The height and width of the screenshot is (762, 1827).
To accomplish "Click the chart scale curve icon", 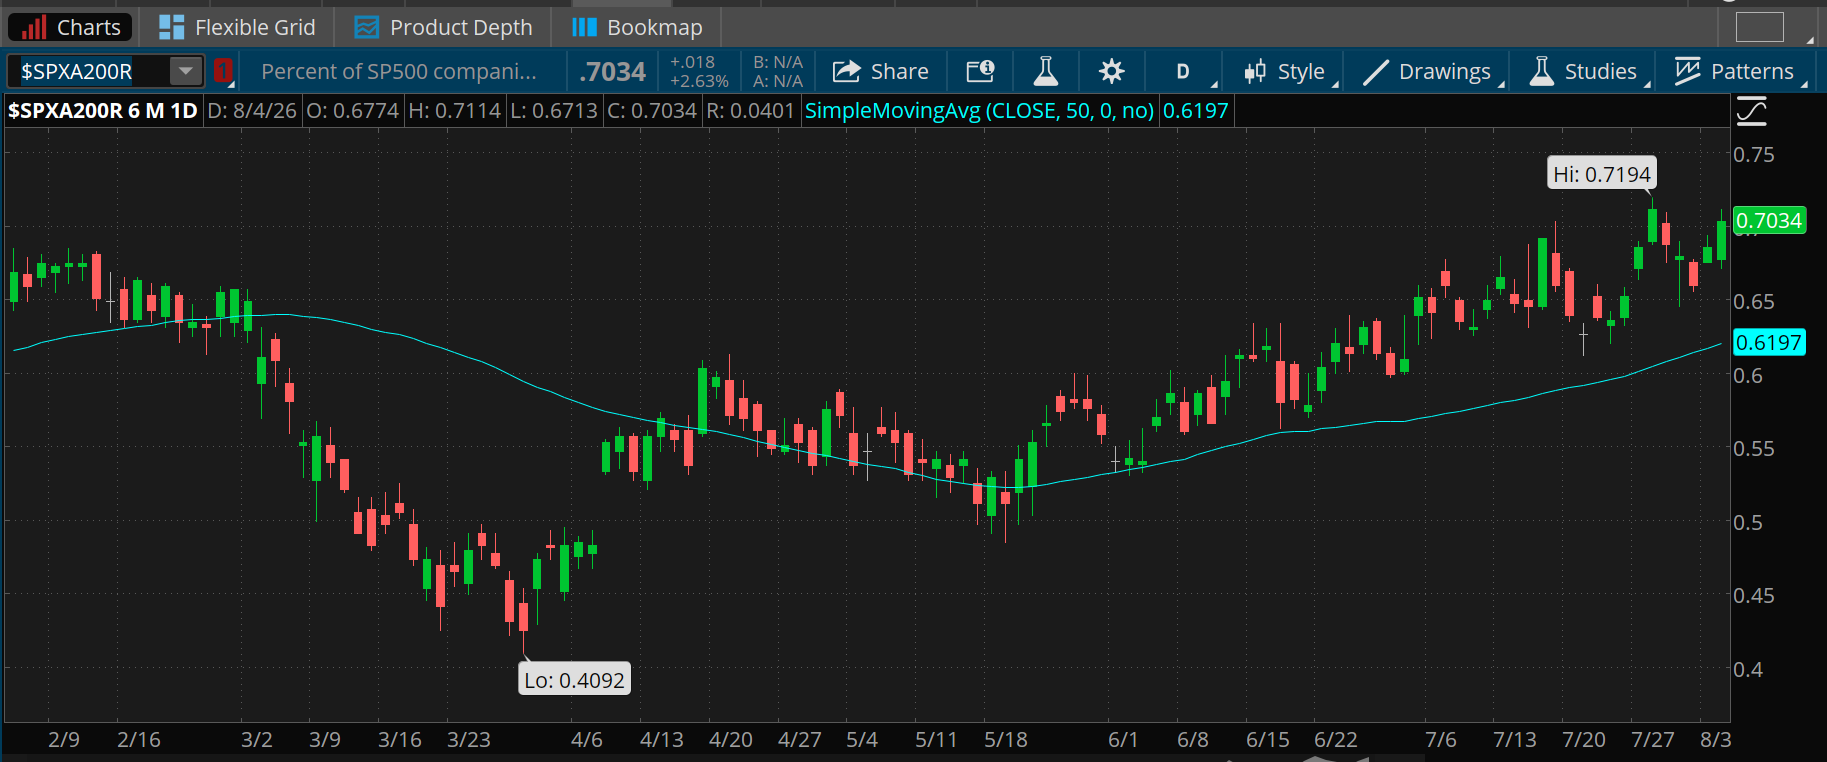I will pos(1751,111).
